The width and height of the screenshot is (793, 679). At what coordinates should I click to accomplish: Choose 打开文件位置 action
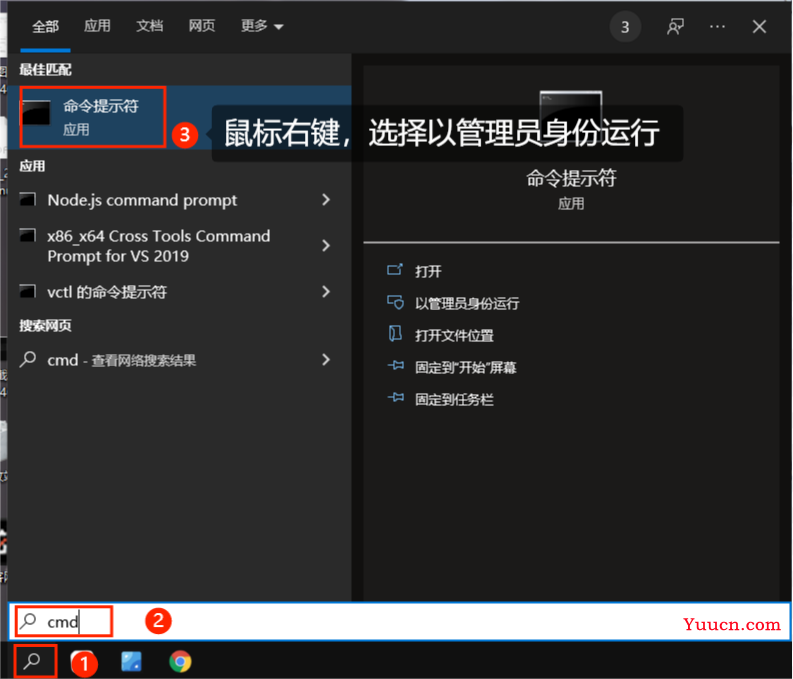click(454, 335)
